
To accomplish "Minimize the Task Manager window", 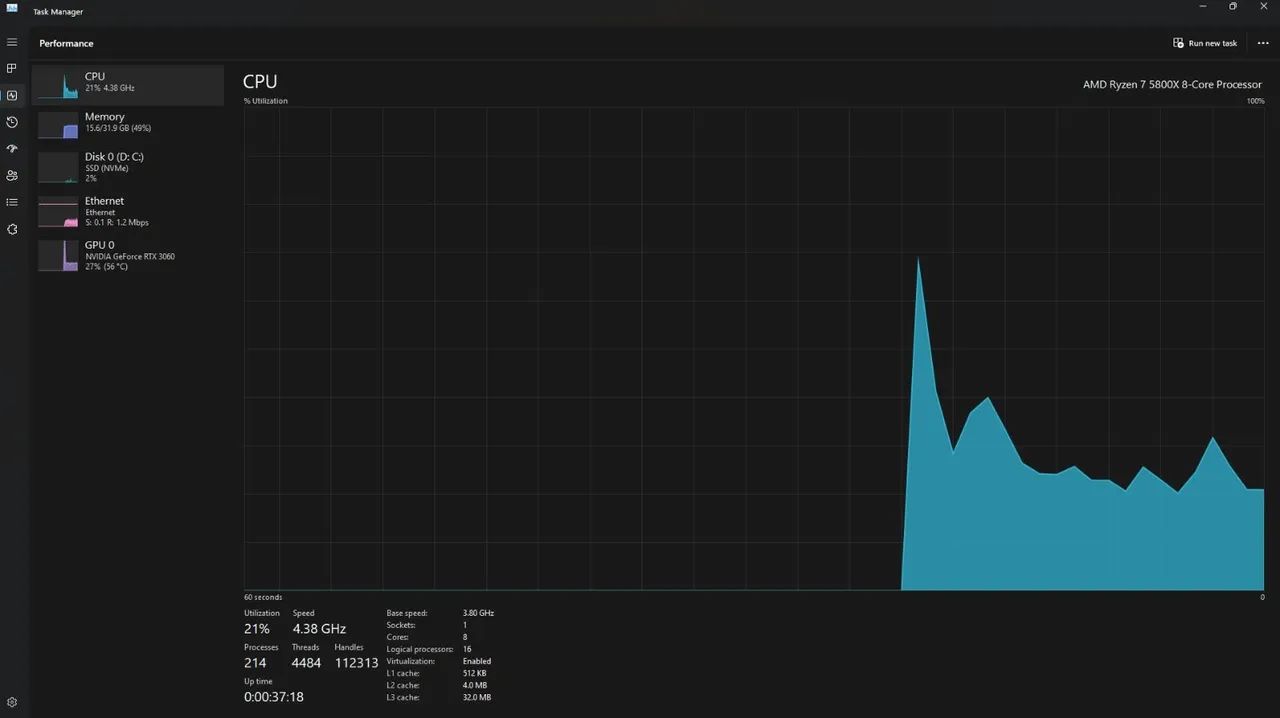I will pyautogui.click(x=1202, y=6).
